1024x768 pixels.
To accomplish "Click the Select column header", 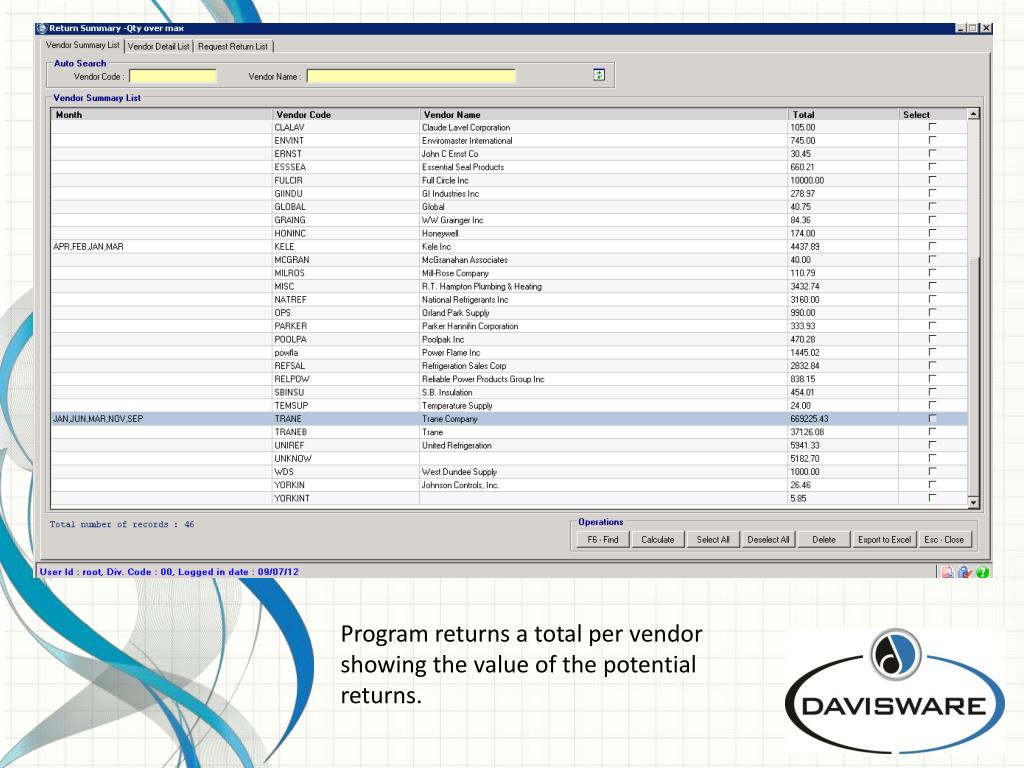I will 933,114.
